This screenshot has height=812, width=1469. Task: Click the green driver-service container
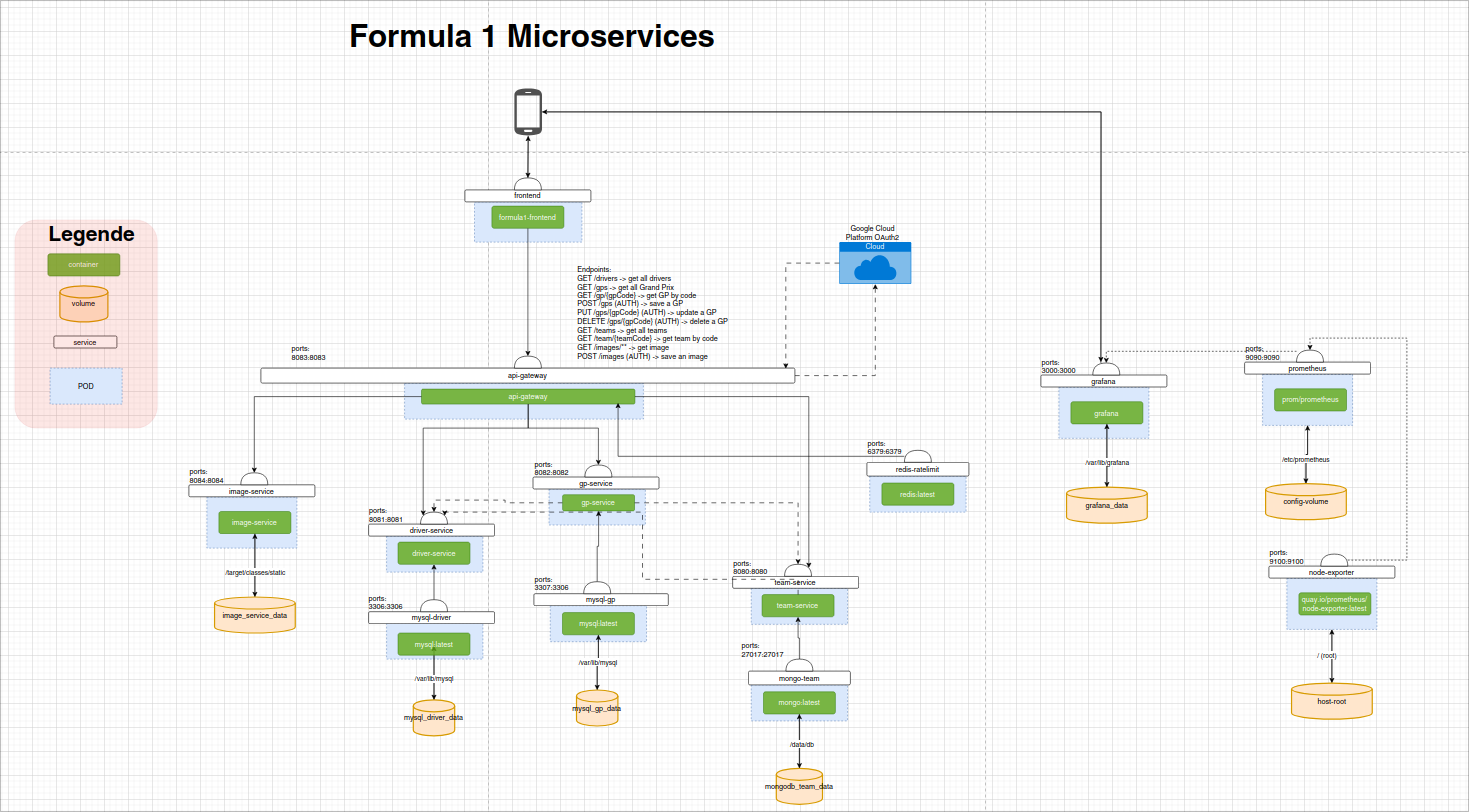click(433, 553)
